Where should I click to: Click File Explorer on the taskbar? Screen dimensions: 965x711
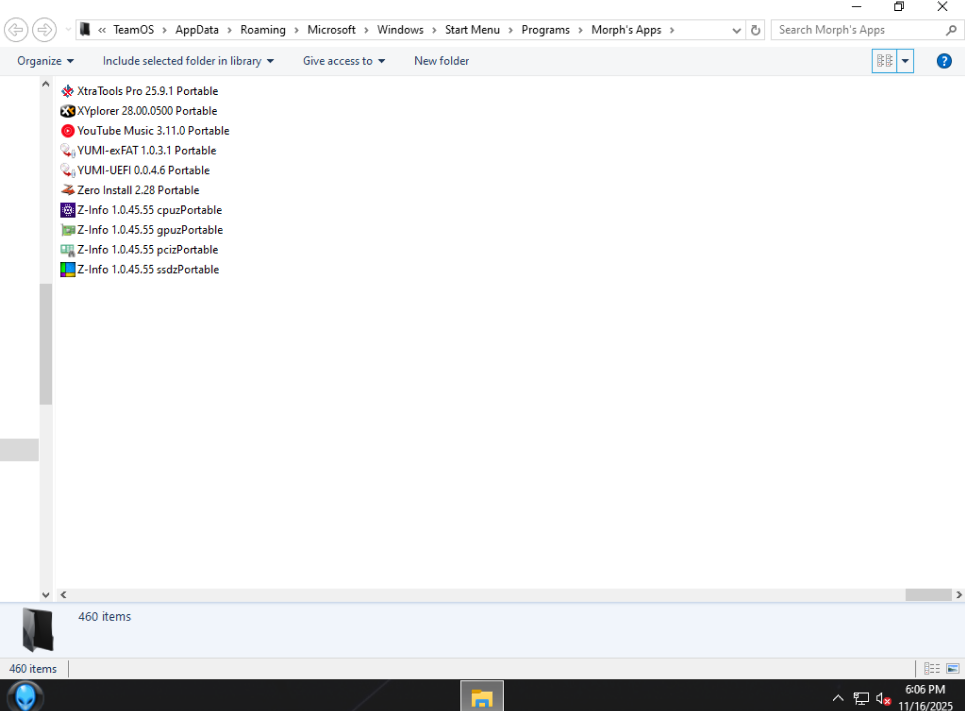pyautogui.click(x=482, y=696)
